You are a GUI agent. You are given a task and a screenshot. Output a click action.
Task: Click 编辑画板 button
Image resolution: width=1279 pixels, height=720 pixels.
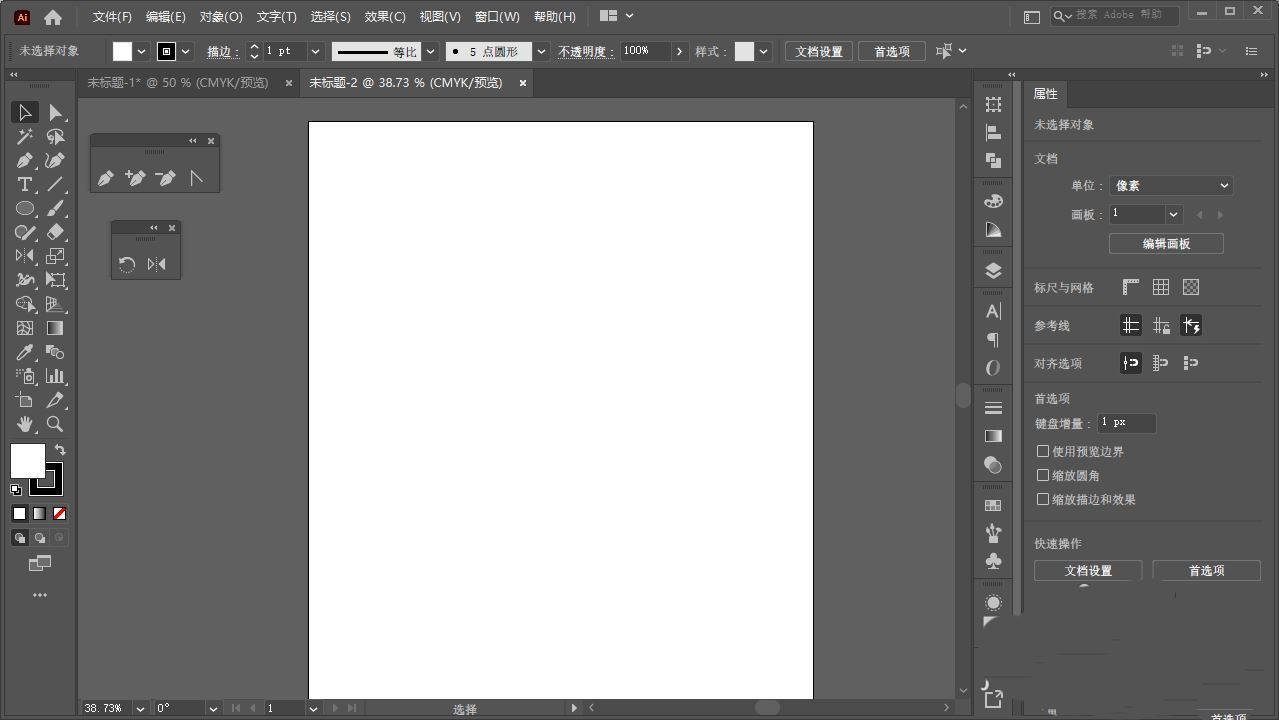click(1166, 243)
